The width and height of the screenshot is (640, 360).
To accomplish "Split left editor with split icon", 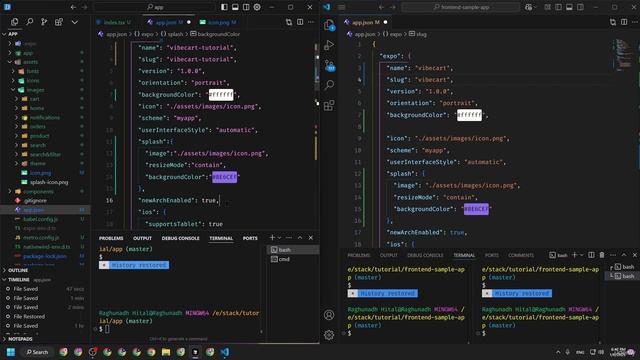I will (x=300, y=22).
